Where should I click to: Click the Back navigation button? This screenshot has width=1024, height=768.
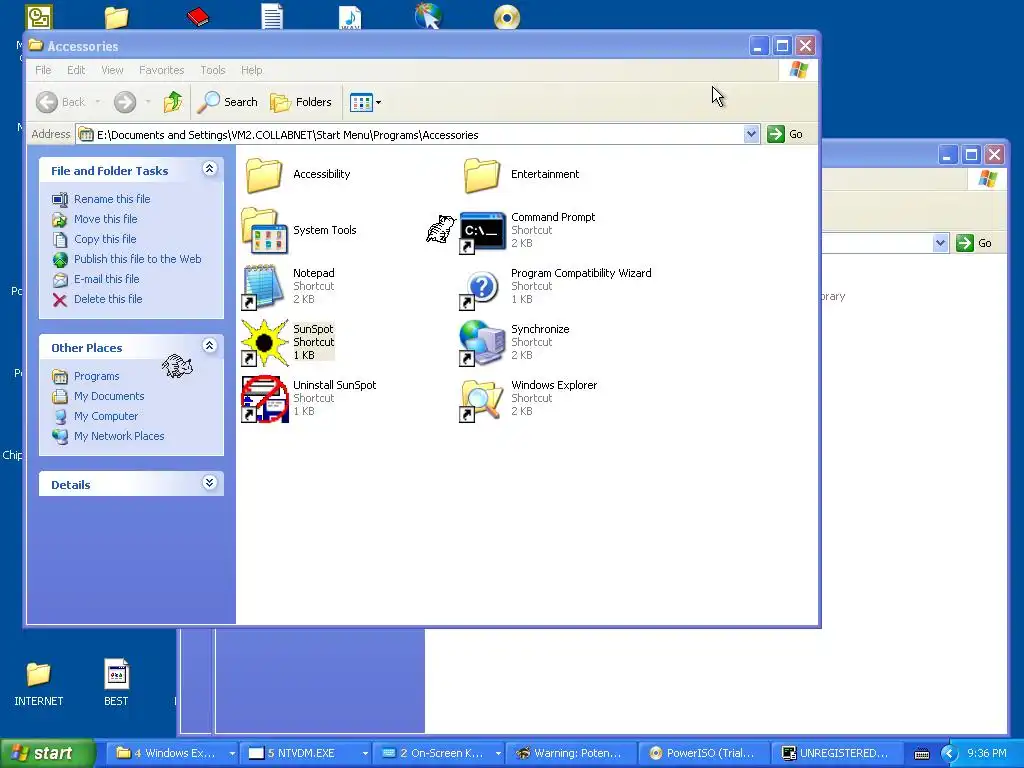[60, 102]
